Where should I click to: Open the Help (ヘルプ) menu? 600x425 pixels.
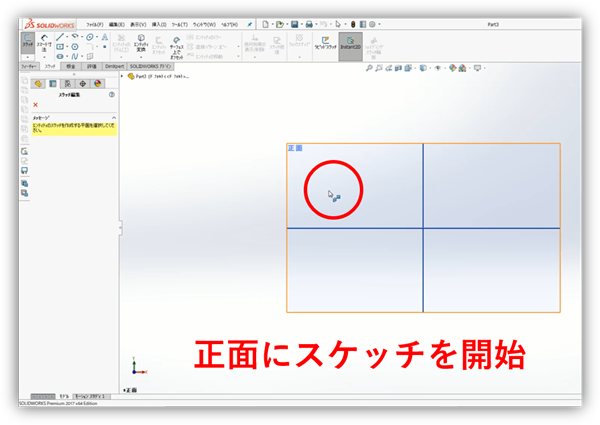(x=230, y=24)
